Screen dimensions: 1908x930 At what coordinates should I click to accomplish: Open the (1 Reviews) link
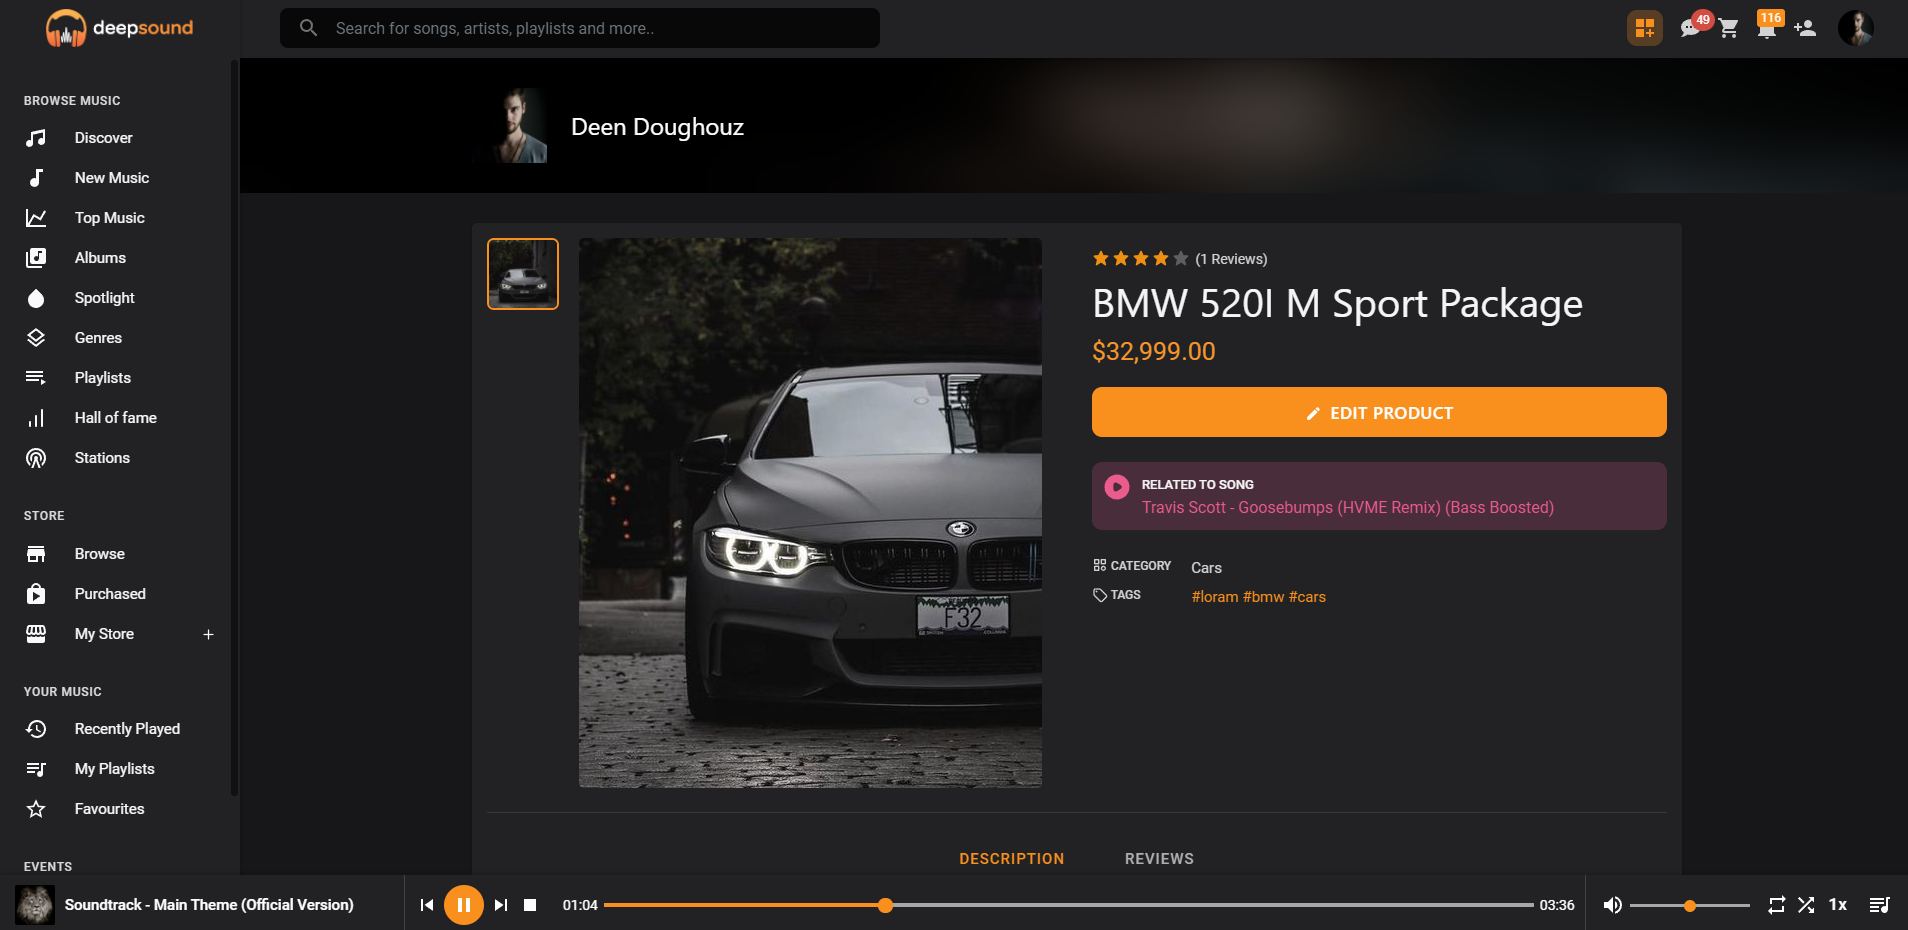pos(1231,259)
